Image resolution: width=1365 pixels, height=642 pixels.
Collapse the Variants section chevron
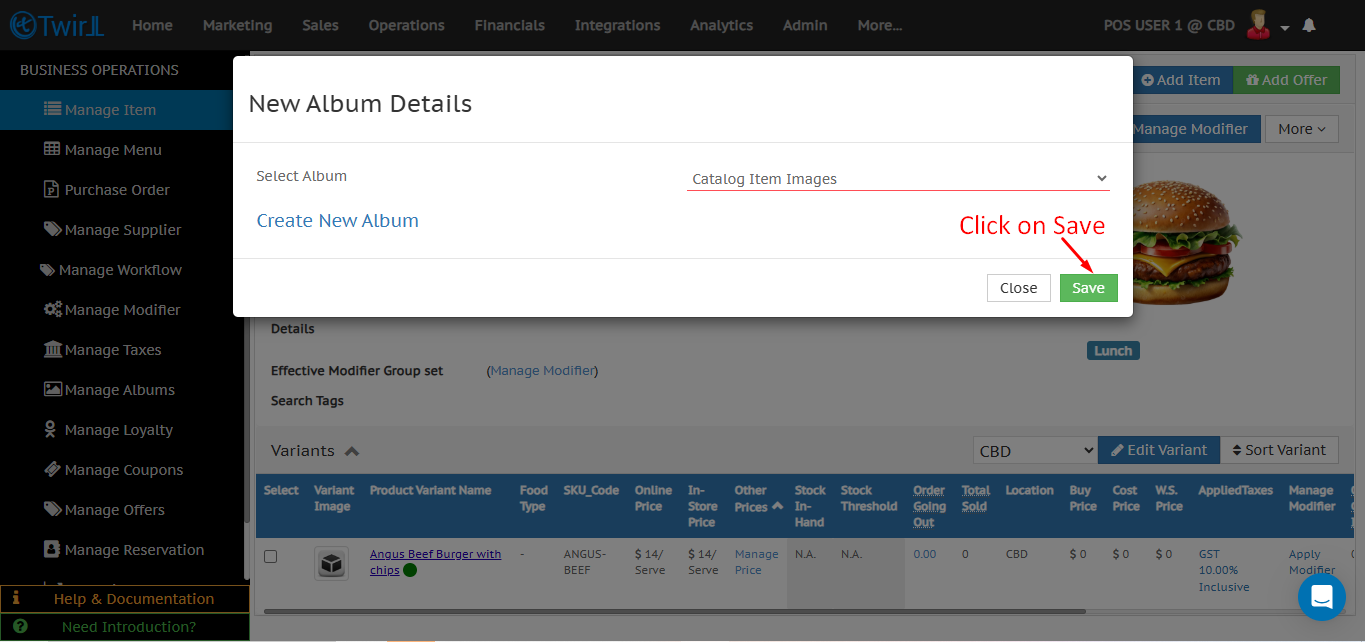352,451
